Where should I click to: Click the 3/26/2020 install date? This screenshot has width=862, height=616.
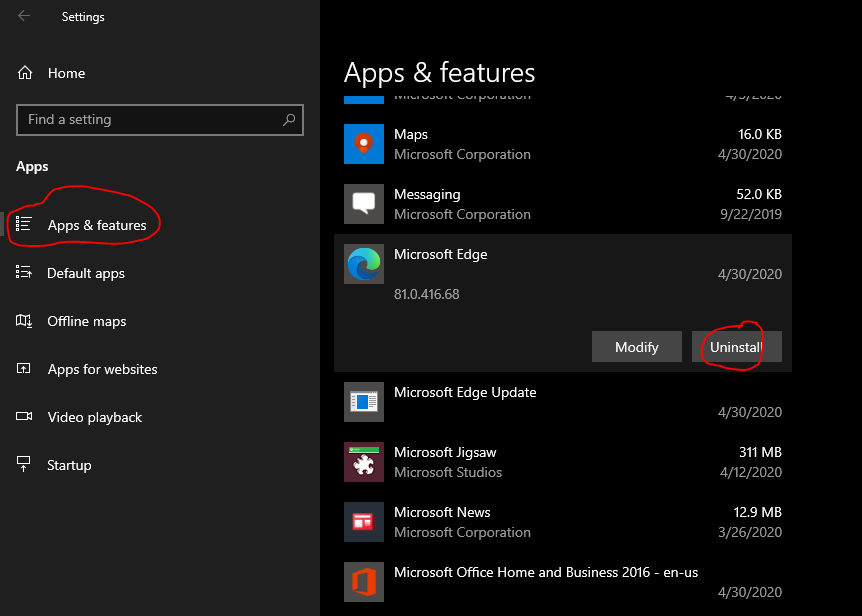(750, 531)
